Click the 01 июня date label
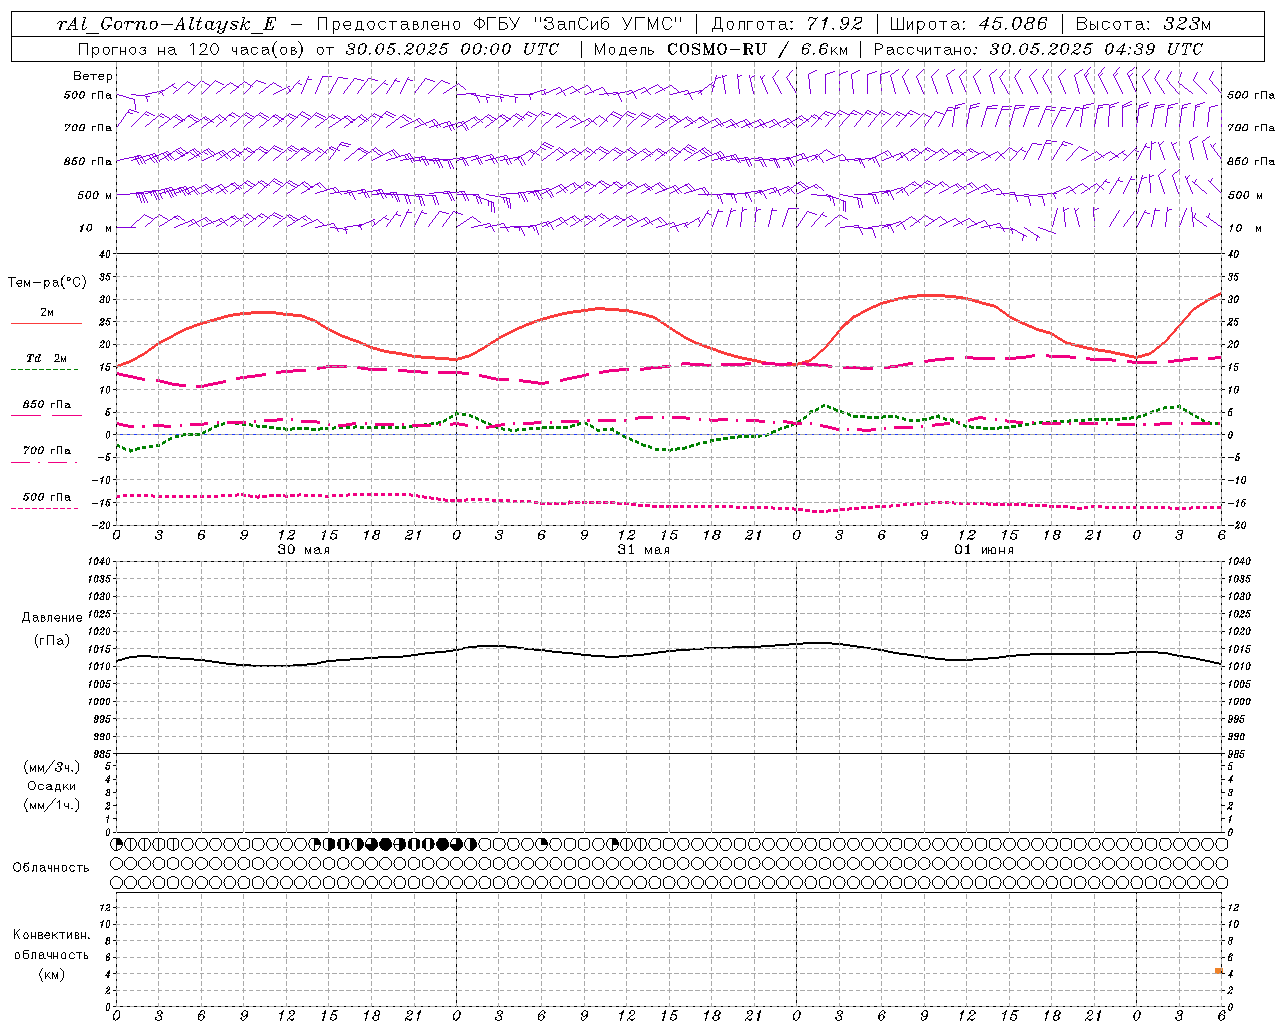The height and width of the screenshot is (1024, 1280). tap(984, 550)
